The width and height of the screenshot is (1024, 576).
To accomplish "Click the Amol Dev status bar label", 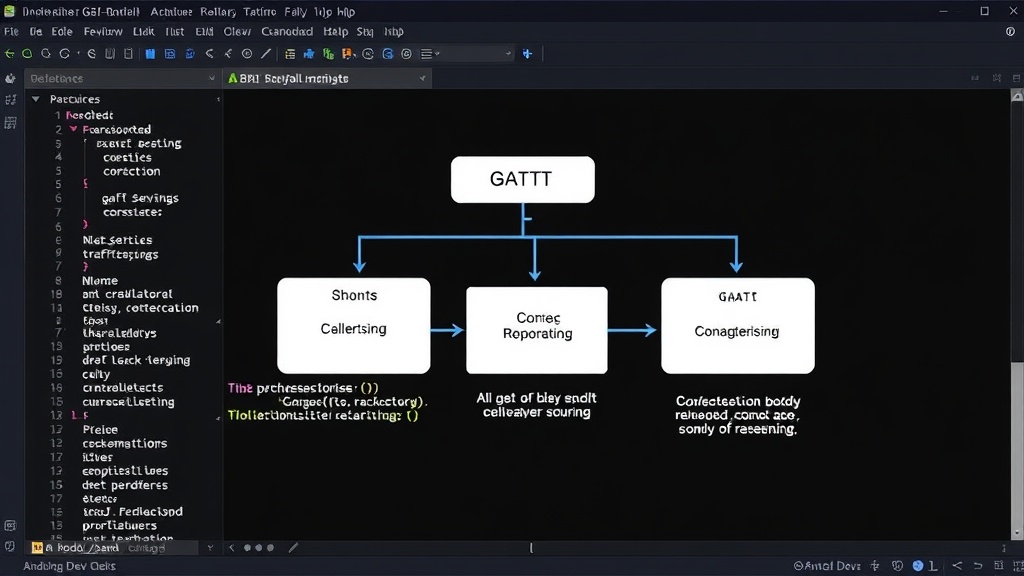I will [827, 566].
